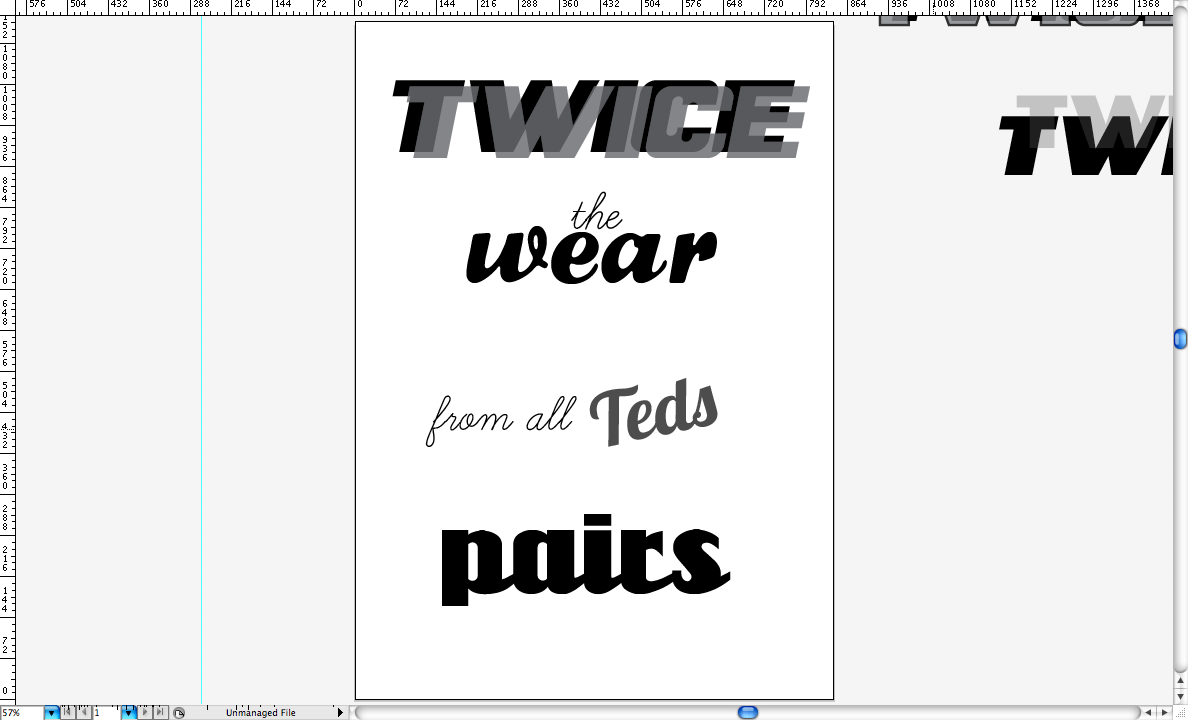This screenshot has width=1188, height=720.
Task: Click the horizontal scroll left arrow
Action: point(1149,712)
